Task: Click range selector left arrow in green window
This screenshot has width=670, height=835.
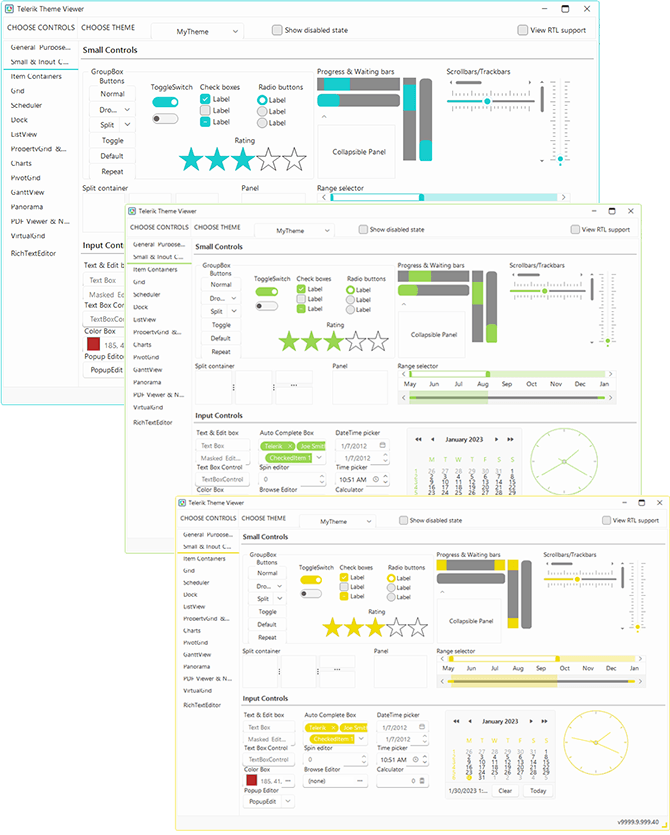Action: pyautogui.click(x=404, y=374)
